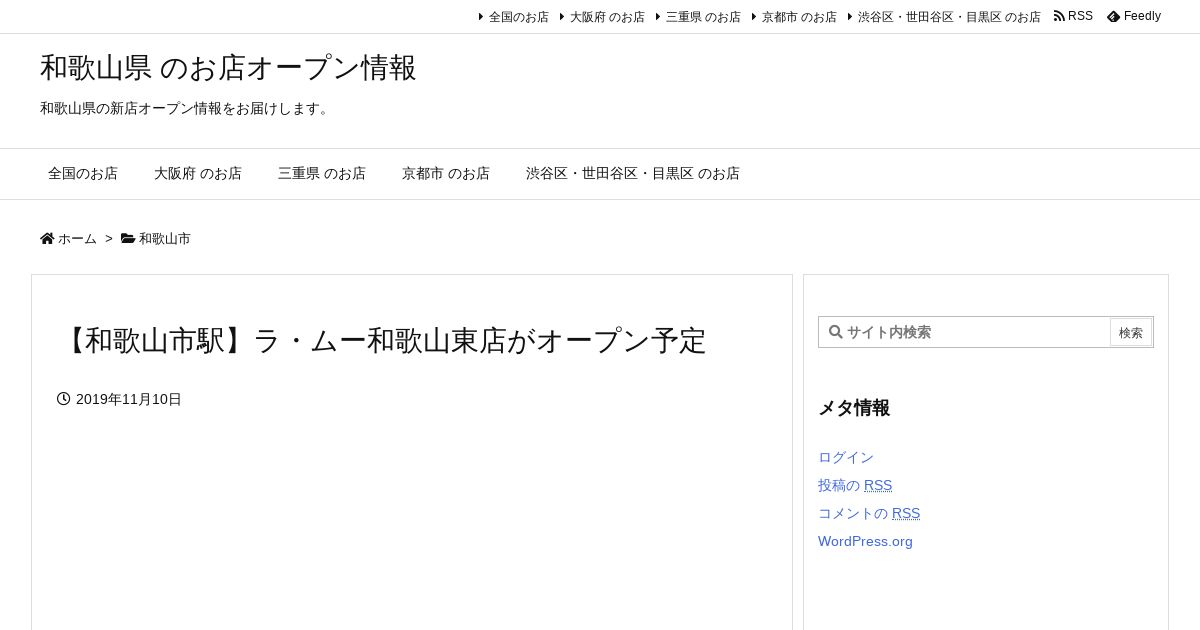1200x630 pixels.
Task: Open 全国のお店 in top utility bar
Action: pyautogui.click(x=519, y=17)
